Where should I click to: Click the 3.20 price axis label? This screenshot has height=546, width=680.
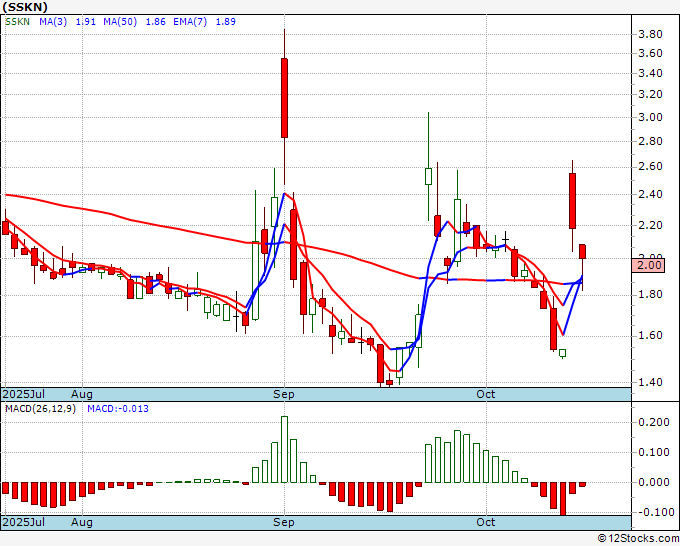click(x=650, y=94)
